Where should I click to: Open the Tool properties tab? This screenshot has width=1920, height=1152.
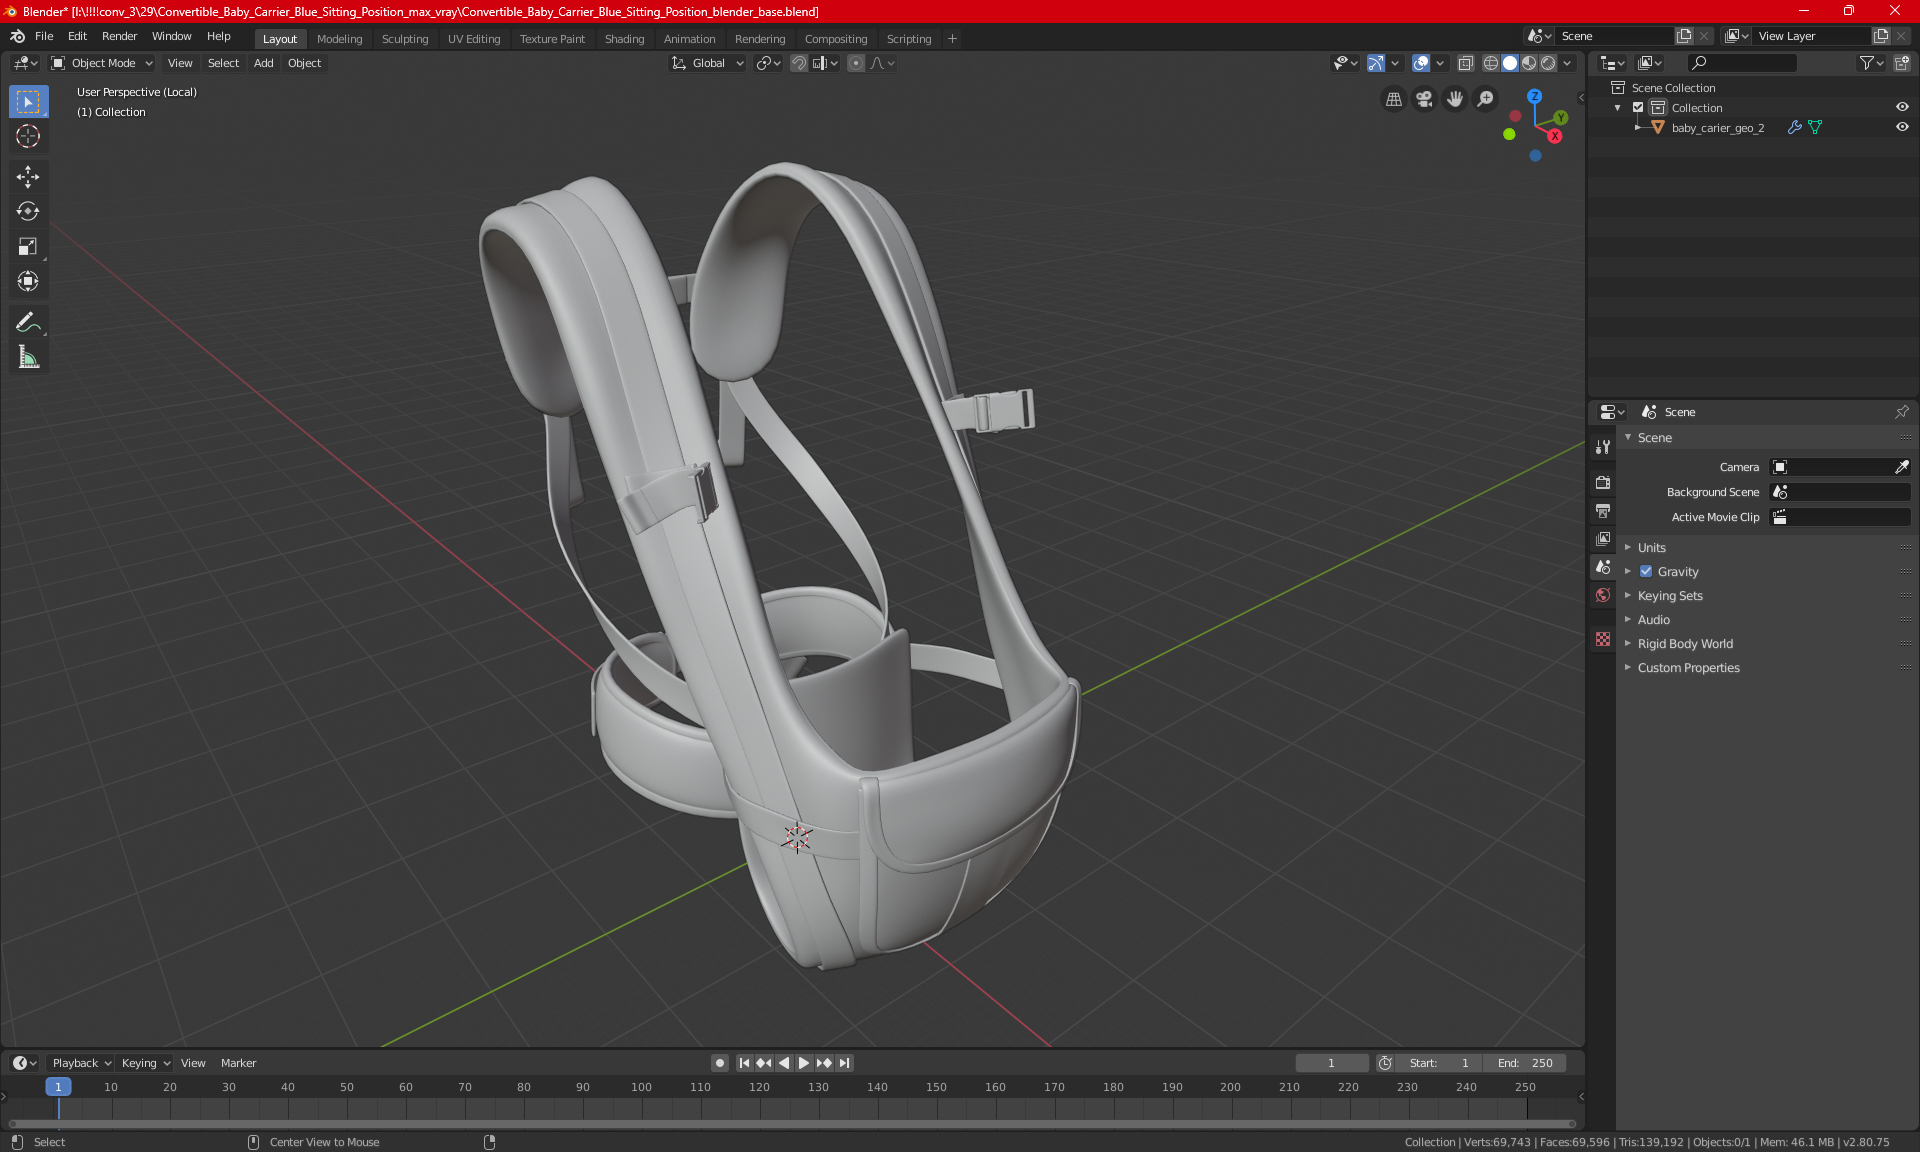[x=1603, y=447]
